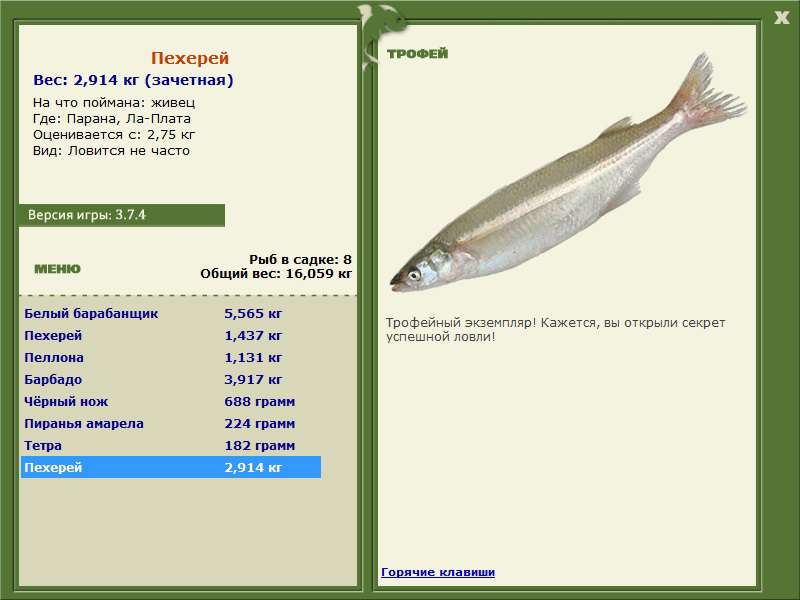Click the Версия игры: 3.7.4 bar
This screenshot has height=600, width=800.
point(121,215)
